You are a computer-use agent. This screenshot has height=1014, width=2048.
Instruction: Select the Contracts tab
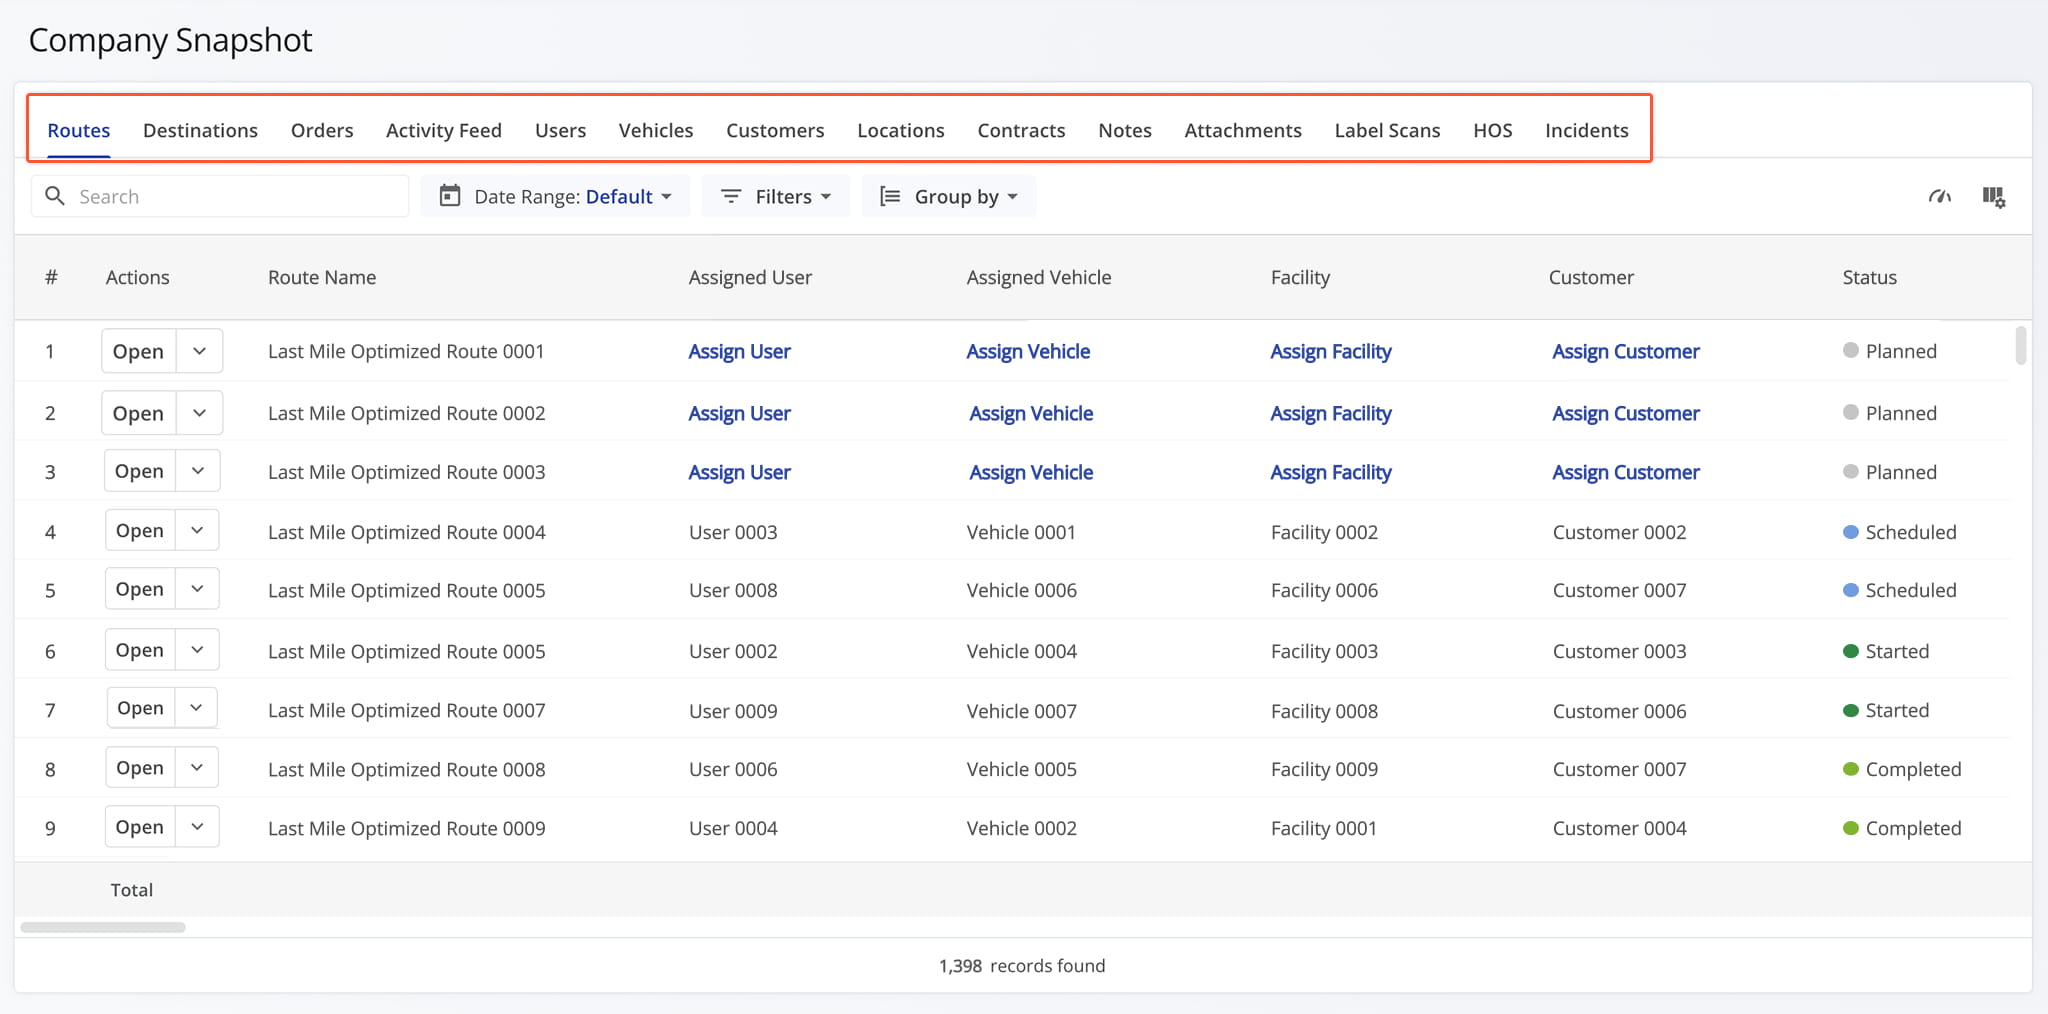(x=1021, y=130)
